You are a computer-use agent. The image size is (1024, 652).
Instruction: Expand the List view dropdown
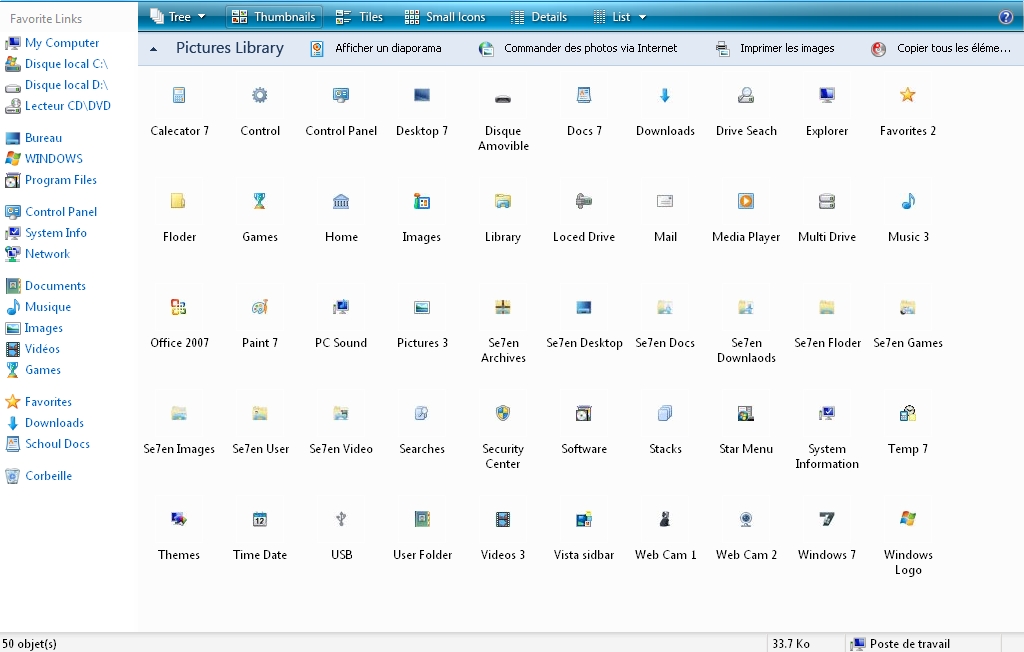click(x=645, y=15)
